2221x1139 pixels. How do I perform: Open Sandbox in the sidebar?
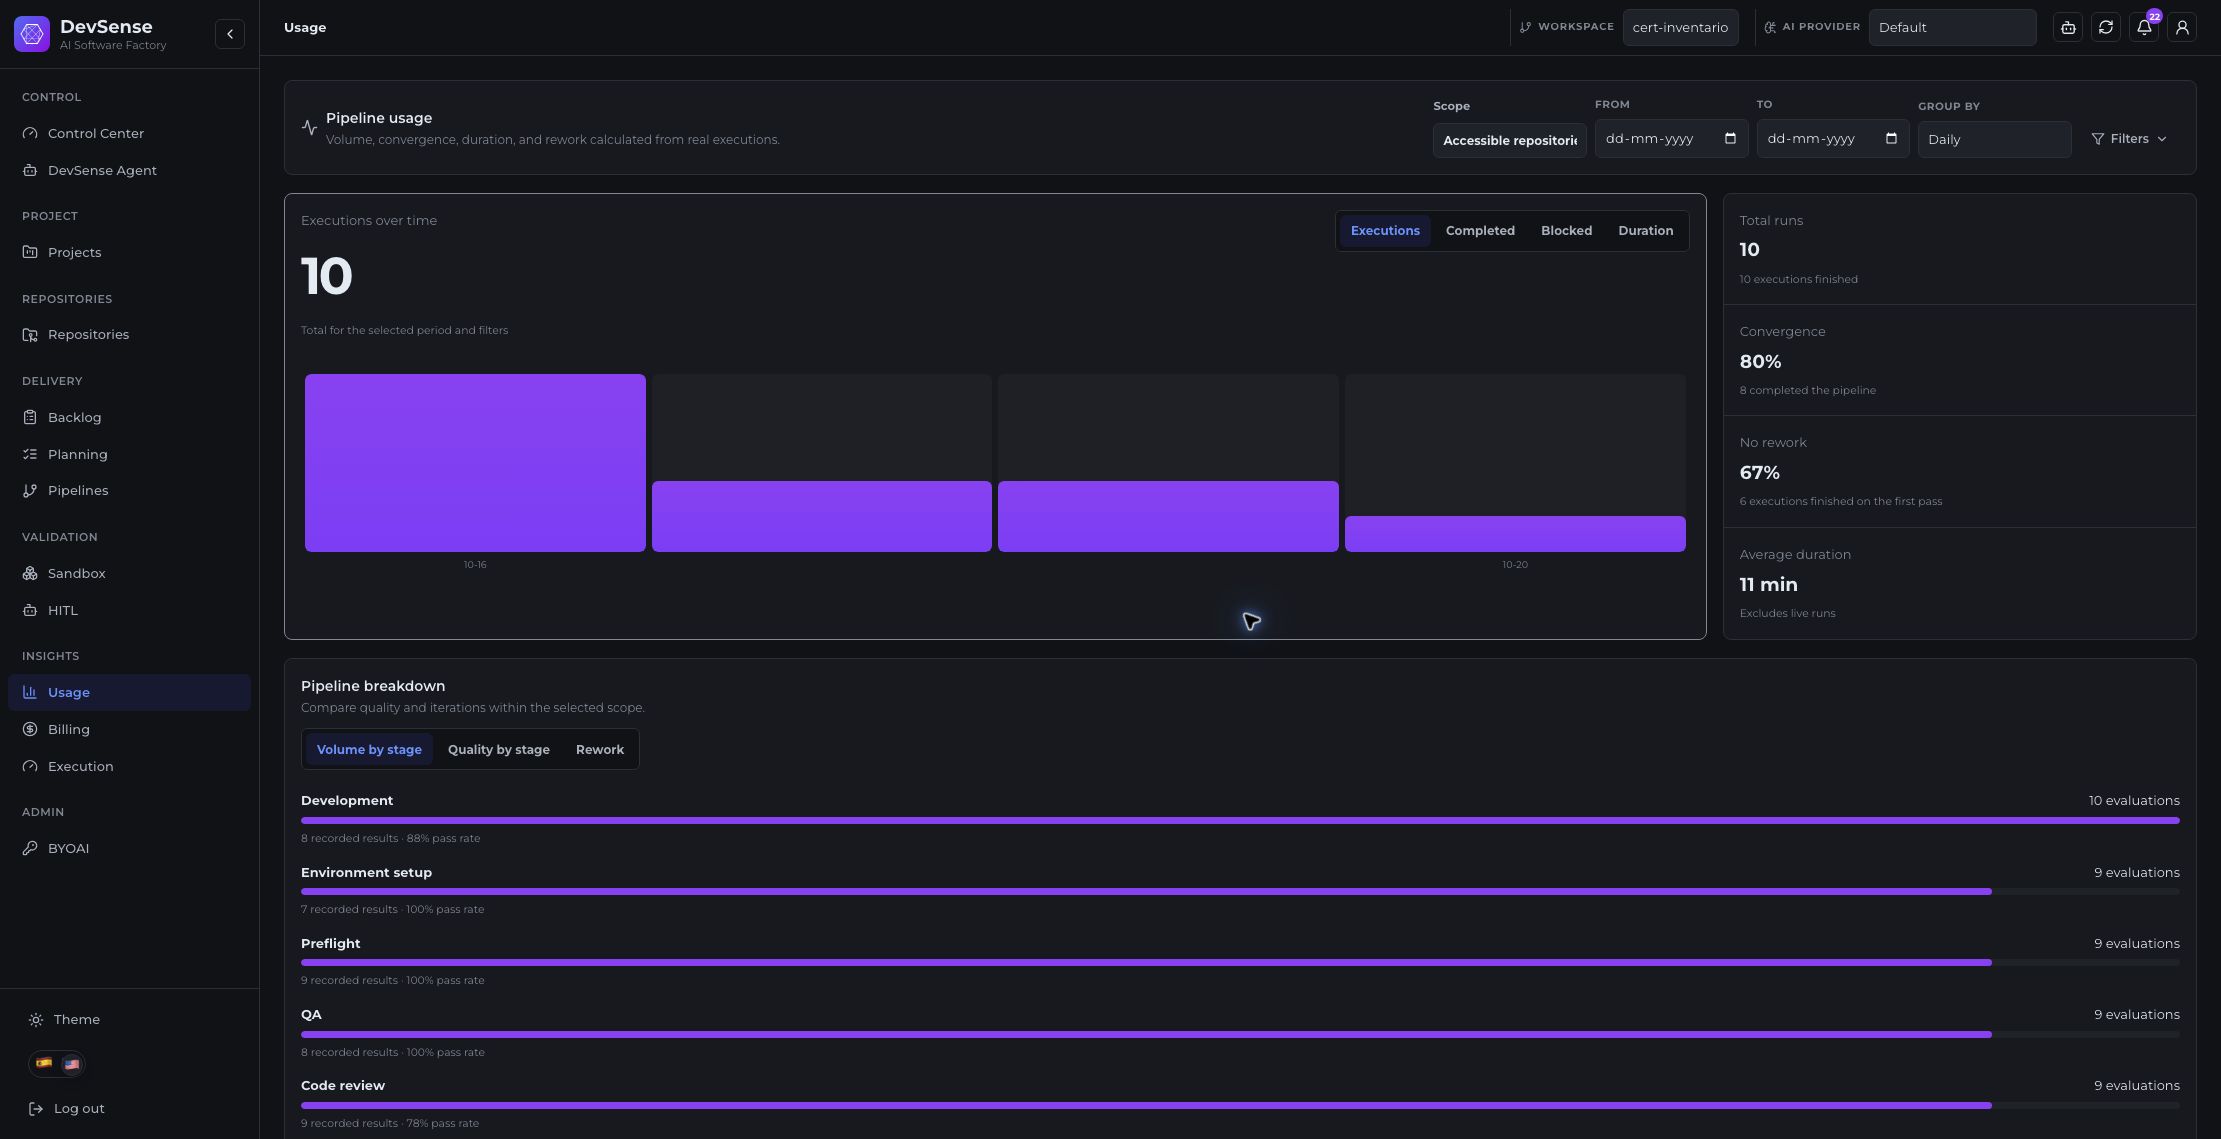[129, 573]
